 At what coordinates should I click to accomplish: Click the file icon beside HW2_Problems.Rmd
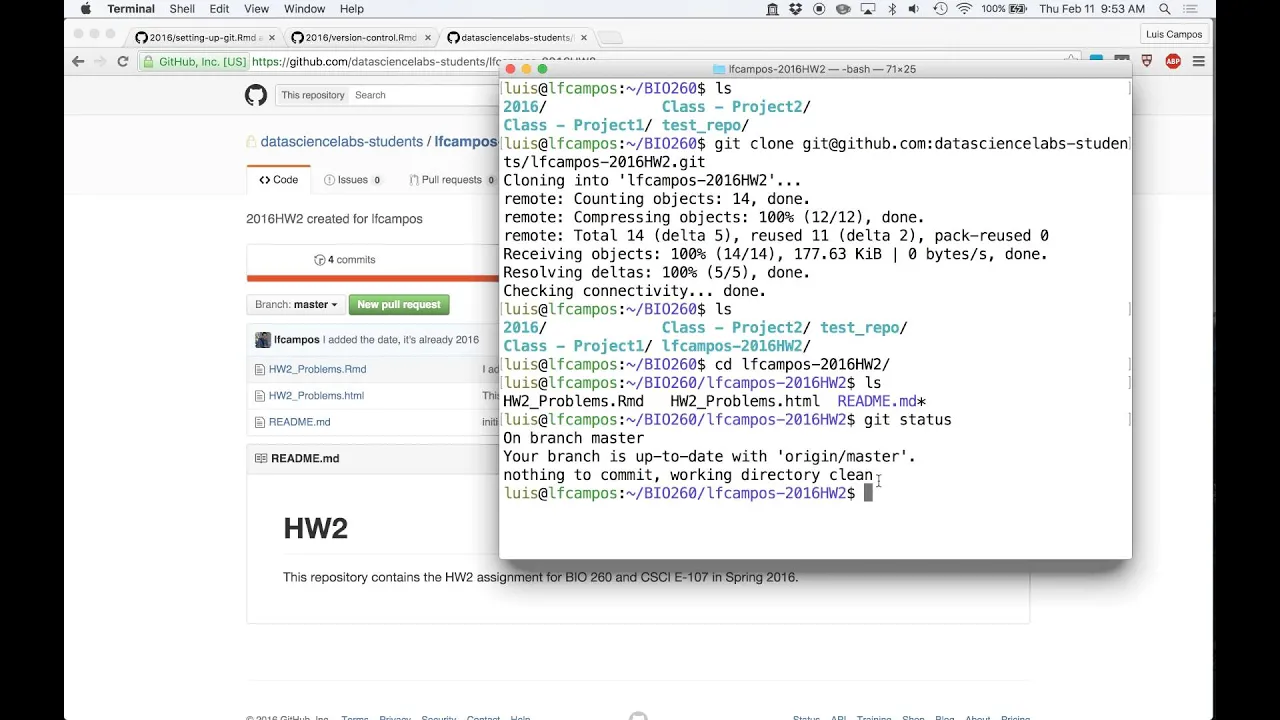260,369
